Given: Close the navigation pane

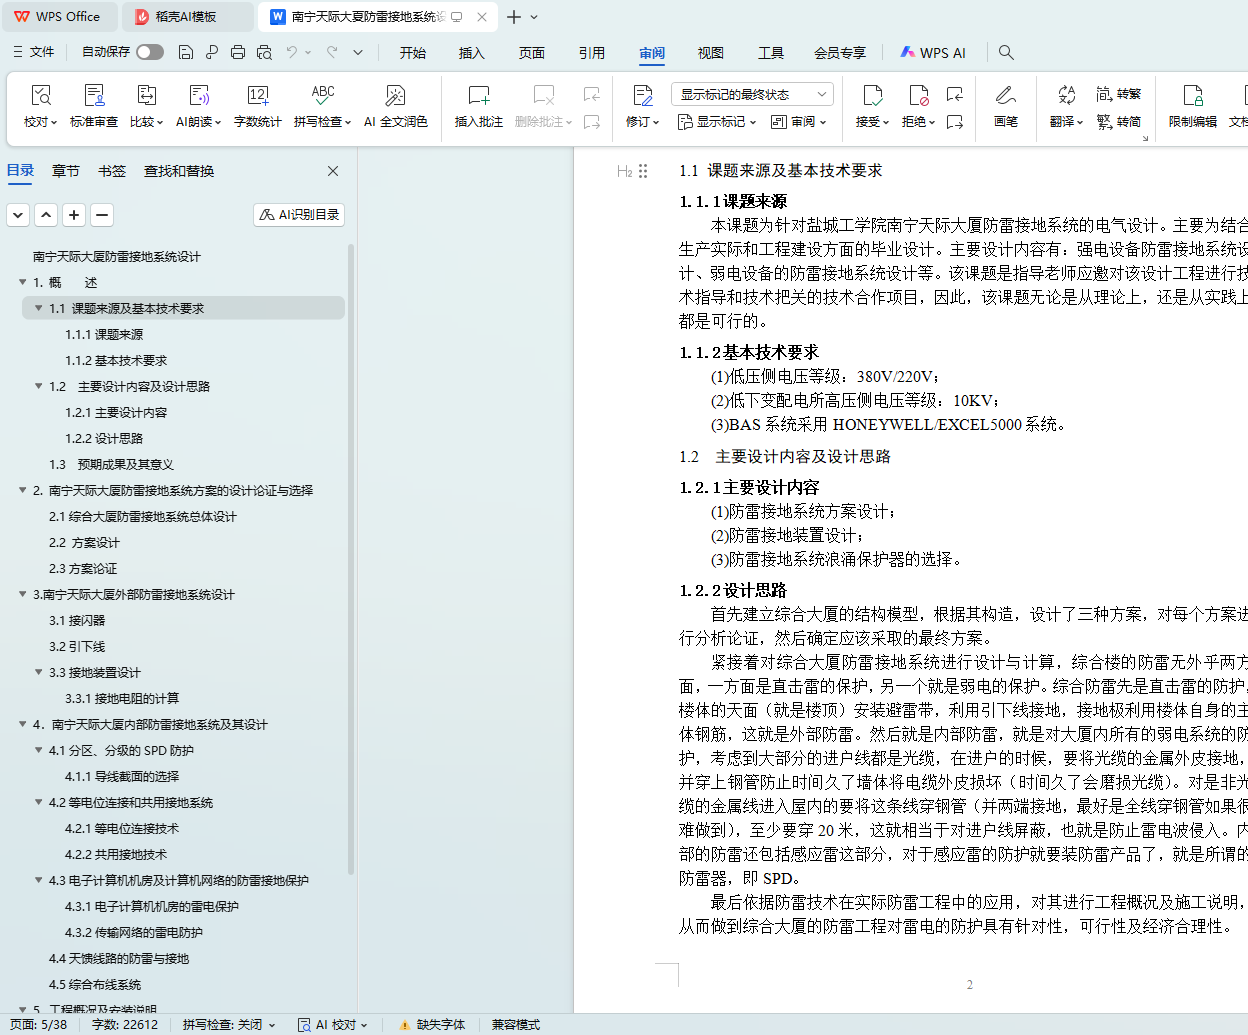Looking at the screenshot, I should point(333,171).
